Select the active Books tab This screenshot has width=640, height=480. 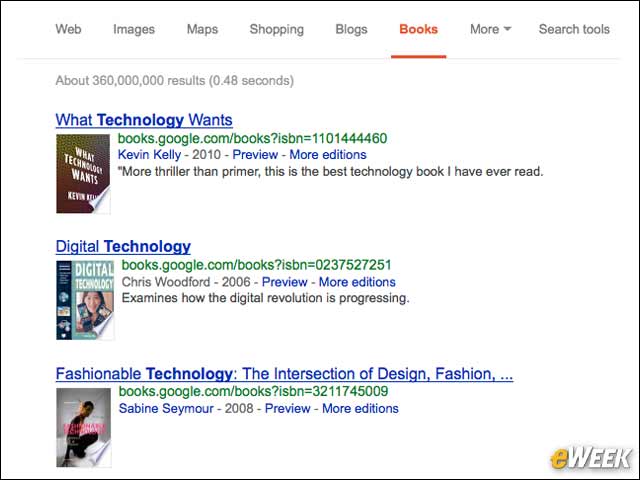418,29
